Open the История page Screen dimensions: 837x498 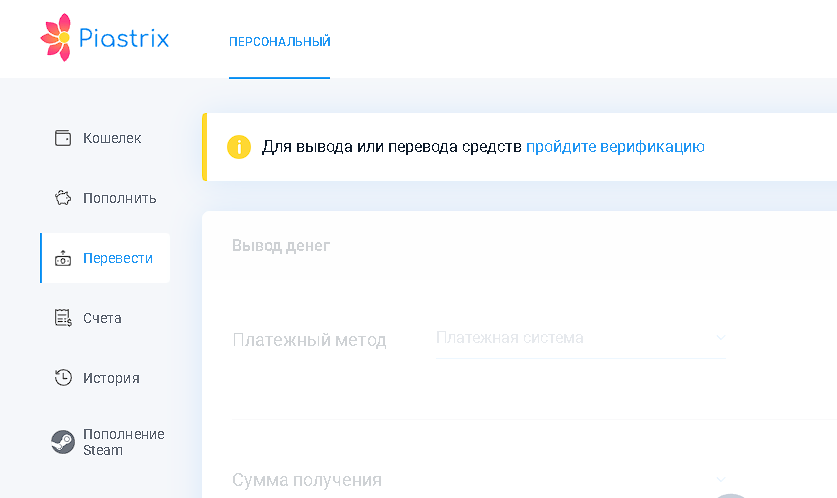105,378
